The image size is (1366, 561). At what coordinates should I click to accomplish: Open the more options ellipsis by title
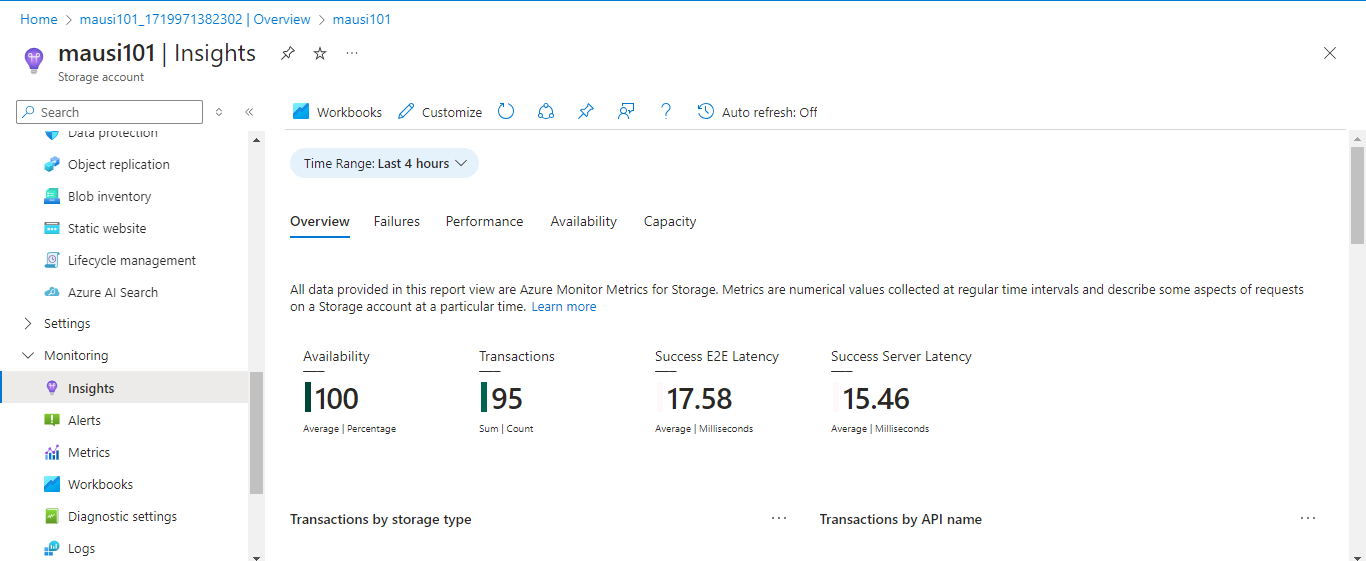[x=352, y=53]
